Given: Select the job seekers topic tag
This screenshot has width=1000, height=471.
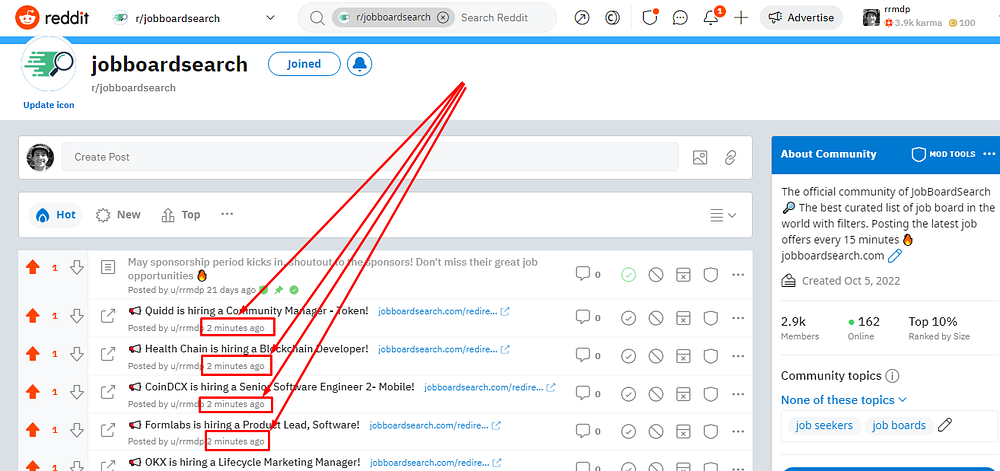Looking at the screenshot, I should pyautogui.click(x=824, y=425).
